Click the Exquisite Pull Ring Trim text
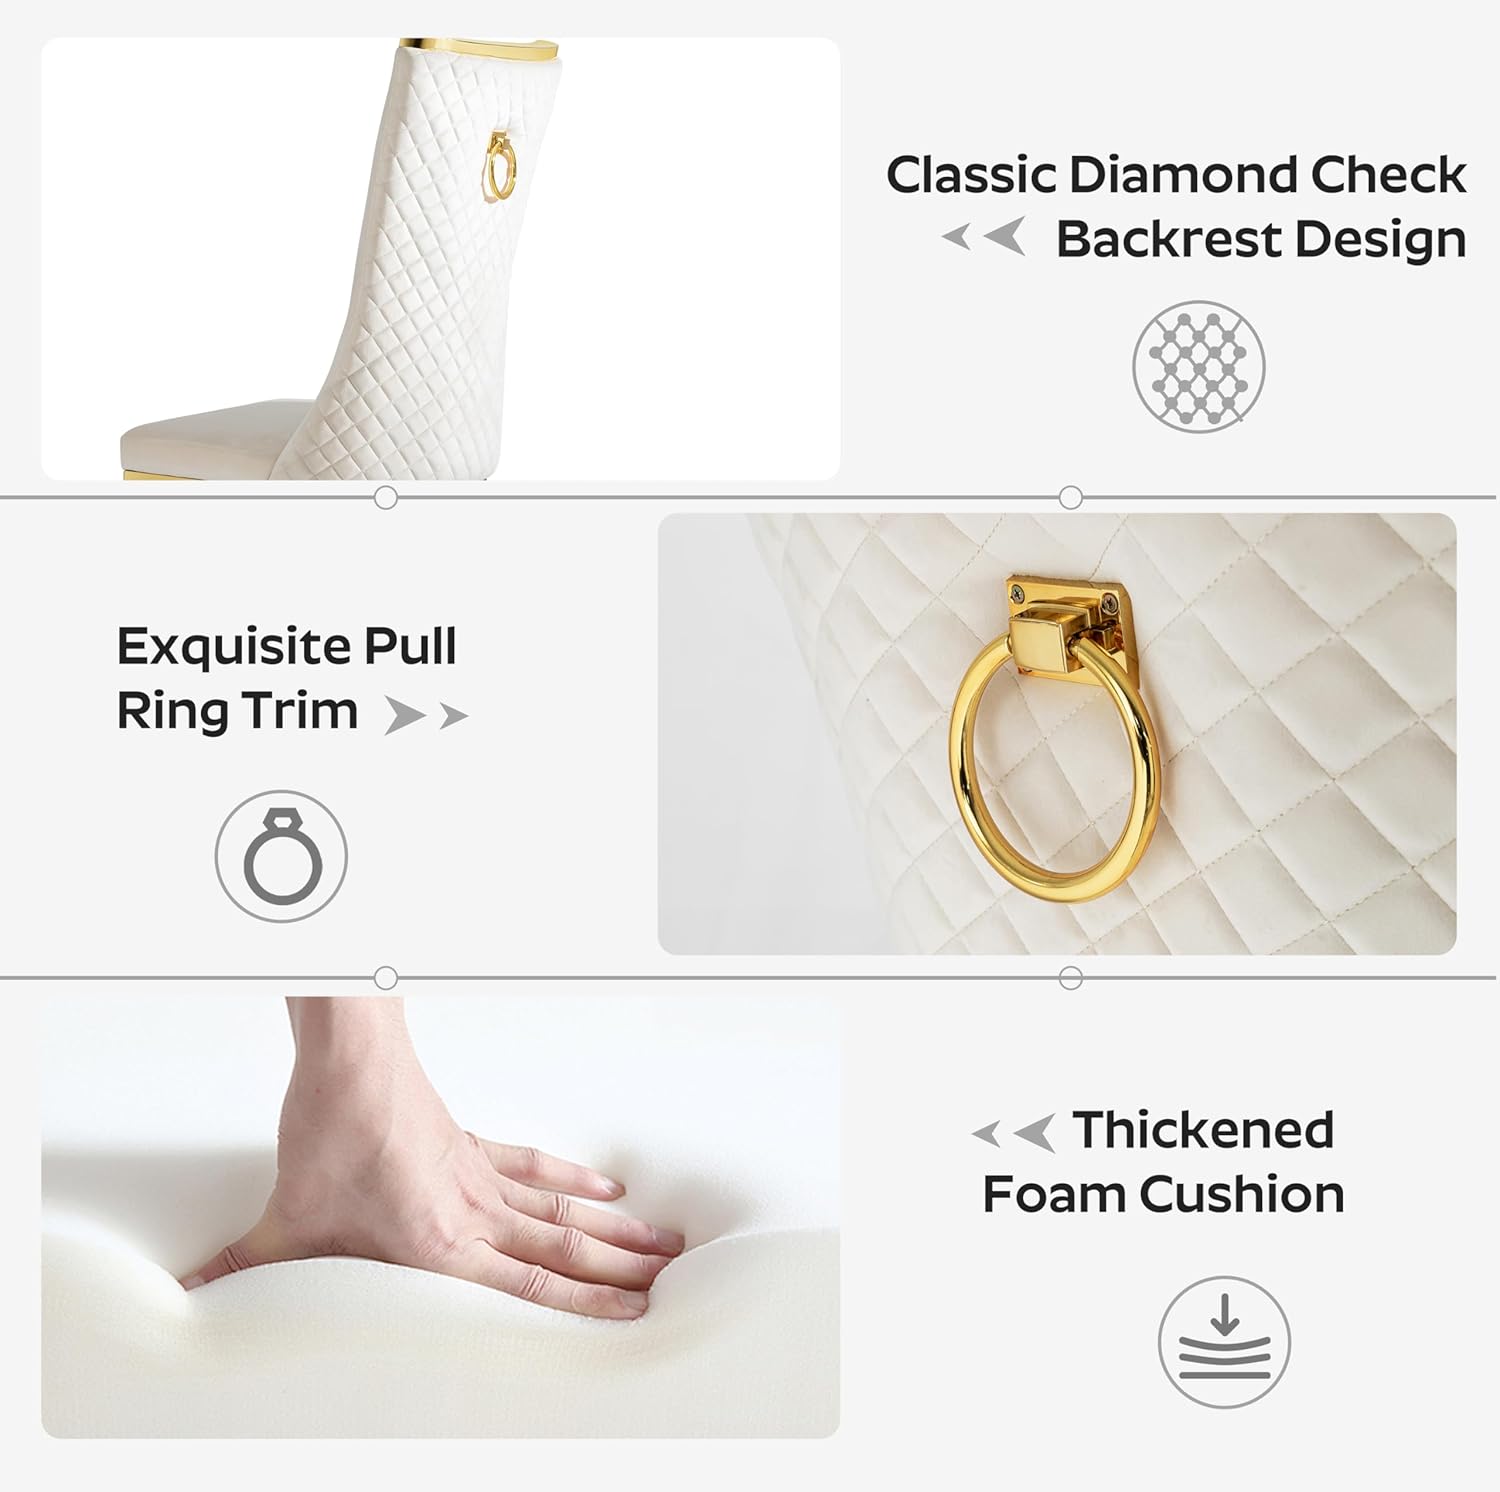1500x1492 pixels. click(x=287, y=678)
